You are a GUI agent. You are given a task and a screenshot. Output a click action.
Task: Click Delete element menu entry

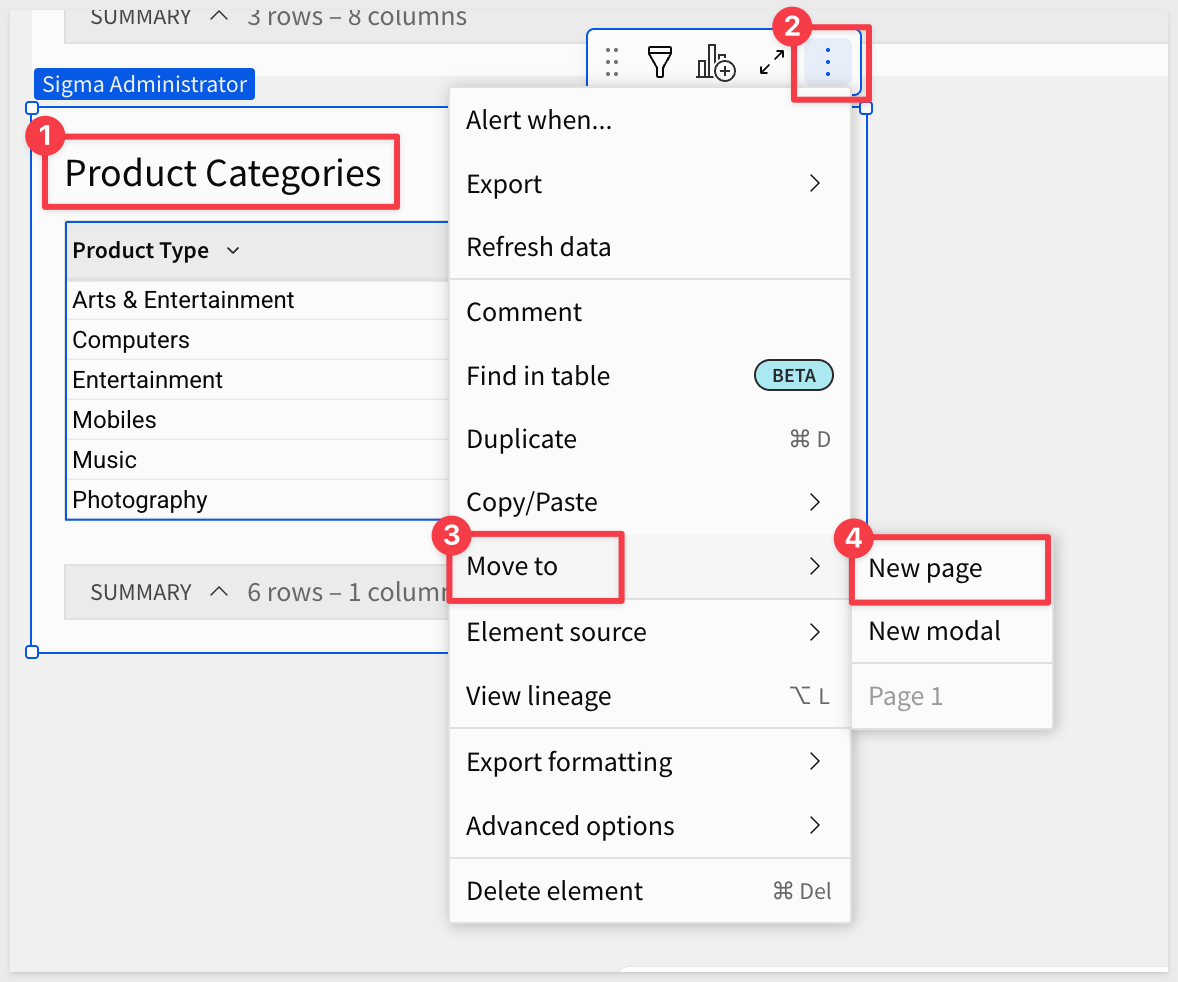tap(555, 891)
